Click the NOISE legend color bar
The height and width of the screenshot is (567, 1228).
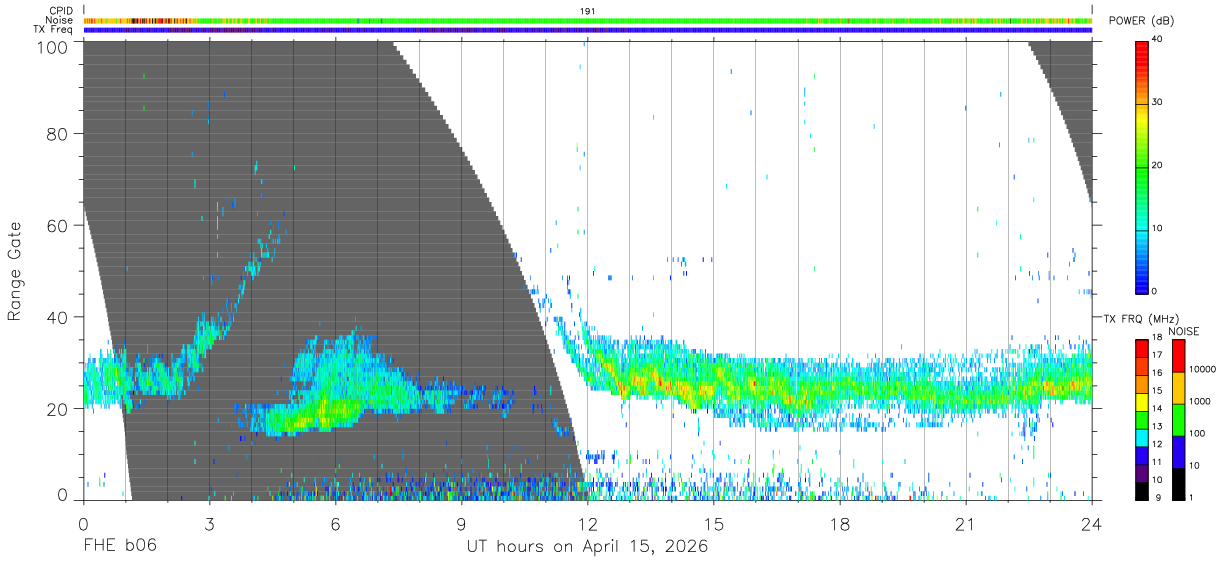coord(1177,419)
